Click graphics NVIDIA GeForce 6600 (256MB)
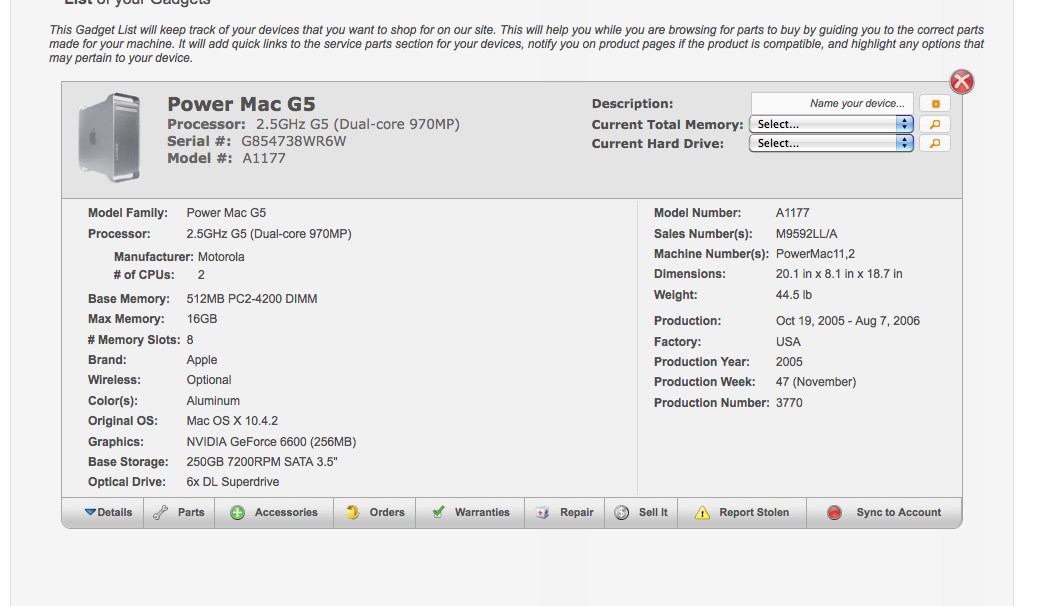This screenshot has width=1050, height=606. 271,442
